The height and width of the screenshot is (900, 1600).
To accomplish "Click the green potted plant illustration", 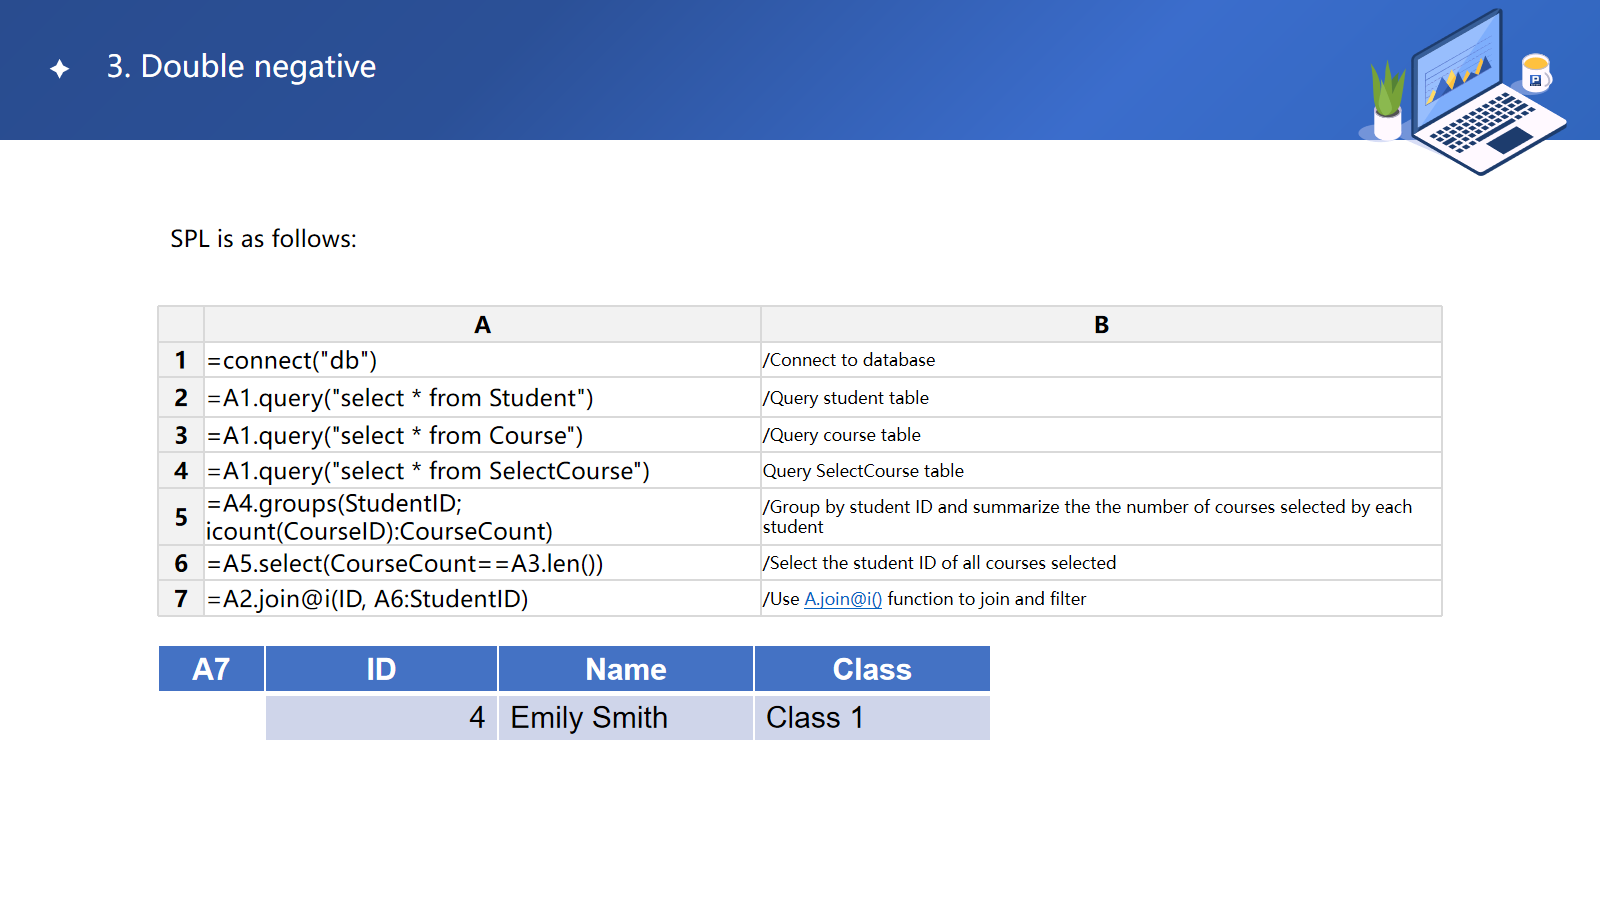I will click(x=1388, y=100).
